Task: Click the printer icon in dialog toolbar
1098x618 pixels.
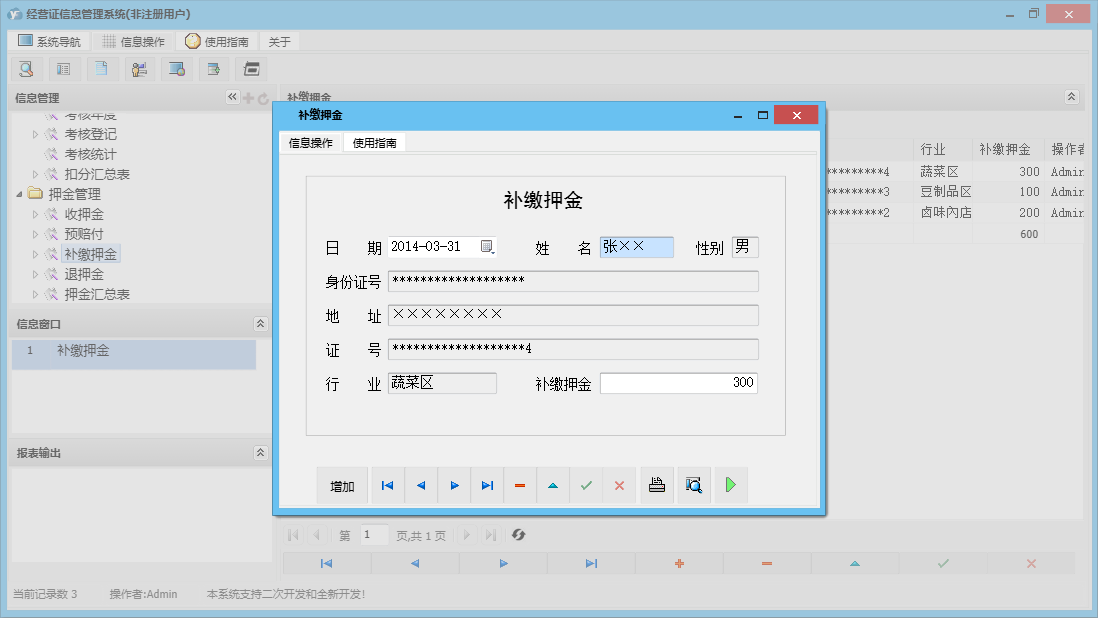Action: click(657, 486)
